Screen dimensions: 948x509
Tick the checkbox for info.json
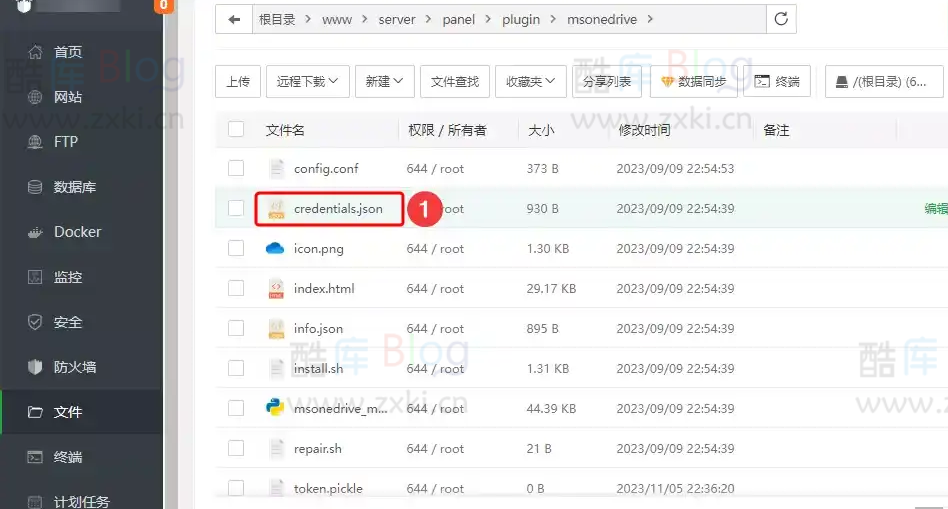coord(236,328)
